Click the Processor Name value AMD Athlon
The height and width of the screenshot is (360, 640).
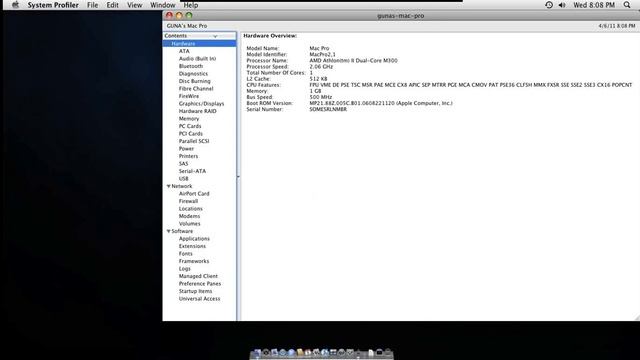pyautogui.click(x=353, y=60)
